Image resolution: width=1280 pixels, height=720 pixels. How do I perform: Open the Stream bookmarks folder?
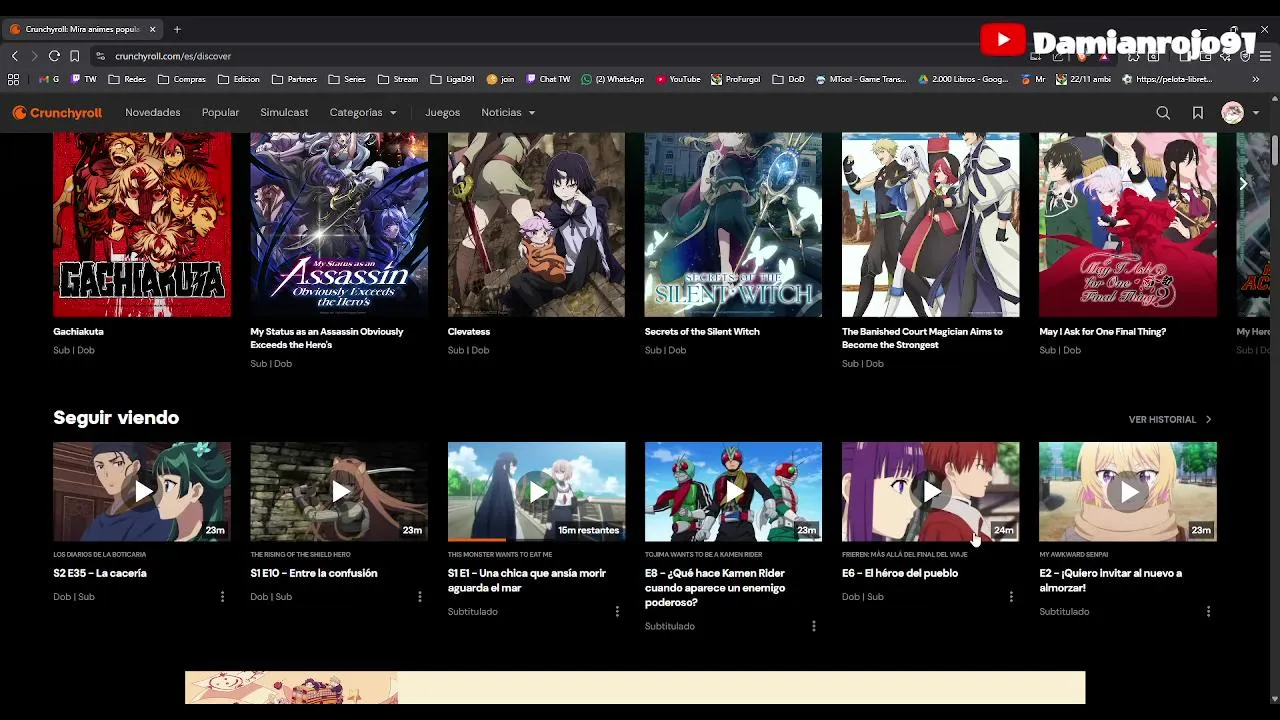coord(398,79)
